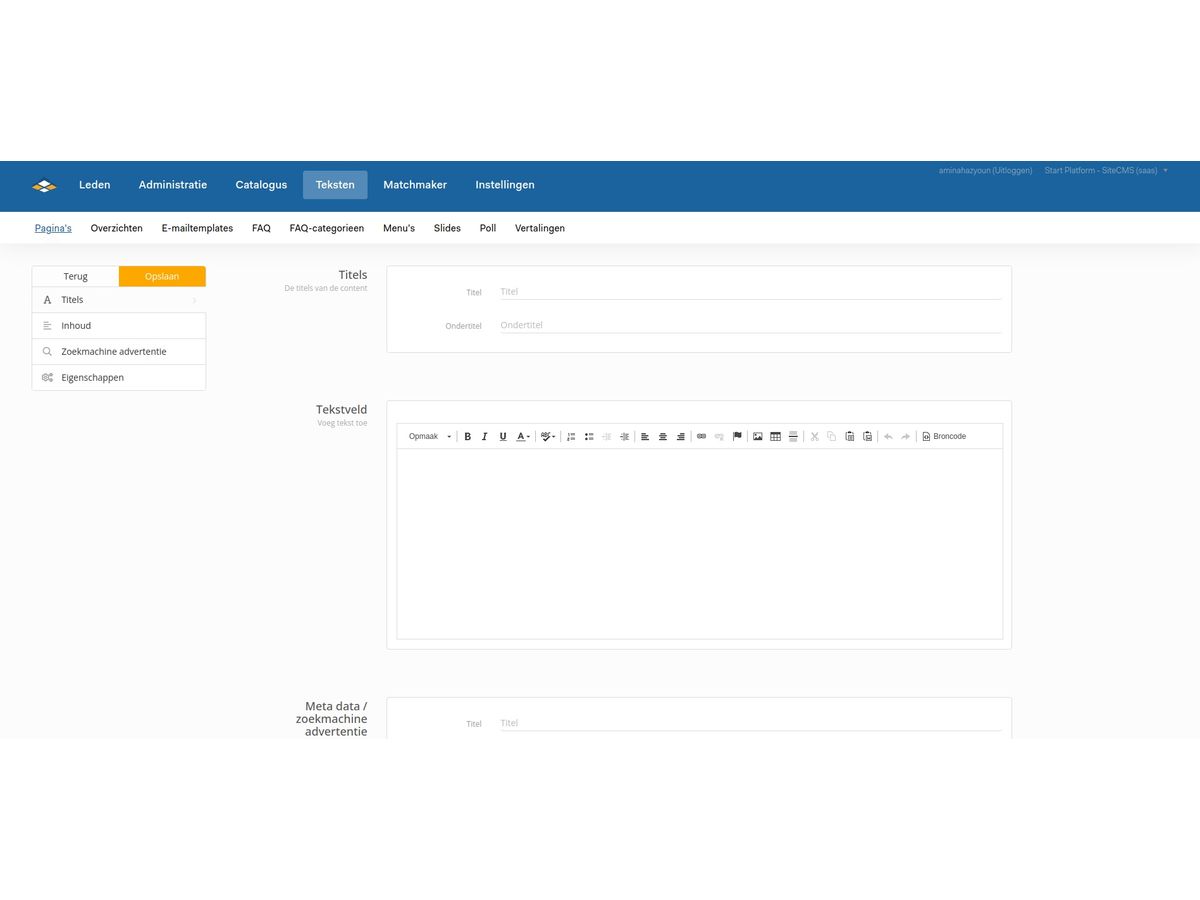Insert a table in the editor
The height and width of the screenshot is (900, 1200).
click(x=775, y=437)
